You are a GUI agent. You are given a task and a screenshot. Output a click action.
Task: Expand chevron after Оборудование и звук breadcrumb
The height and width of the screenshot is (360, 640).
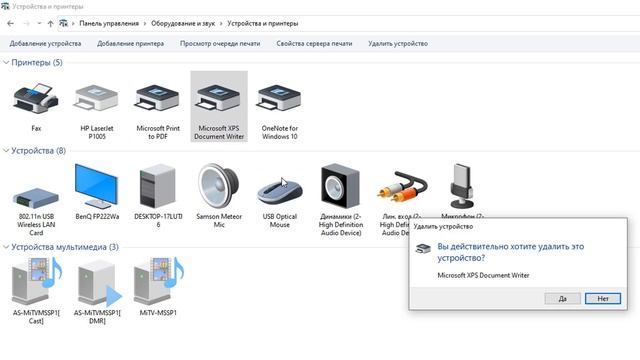coord(221,24)
